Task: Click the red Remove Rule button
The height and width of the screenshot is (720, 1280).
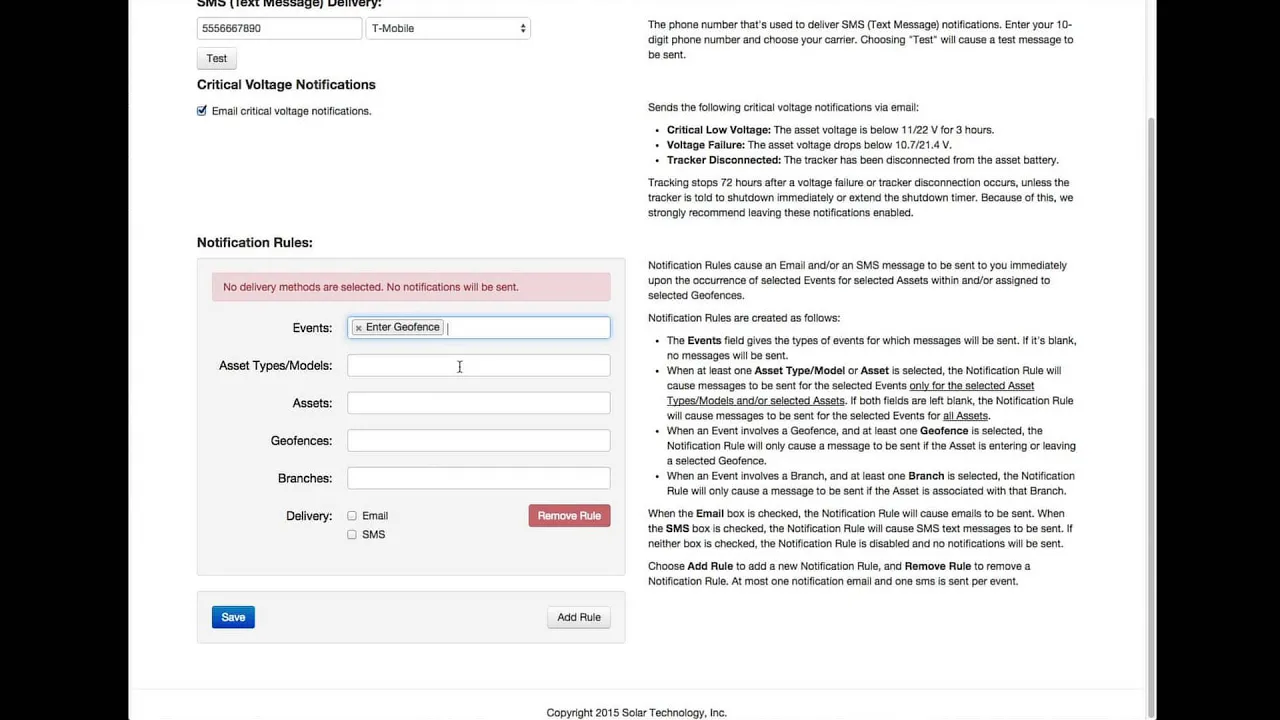Action: point(569,516)
